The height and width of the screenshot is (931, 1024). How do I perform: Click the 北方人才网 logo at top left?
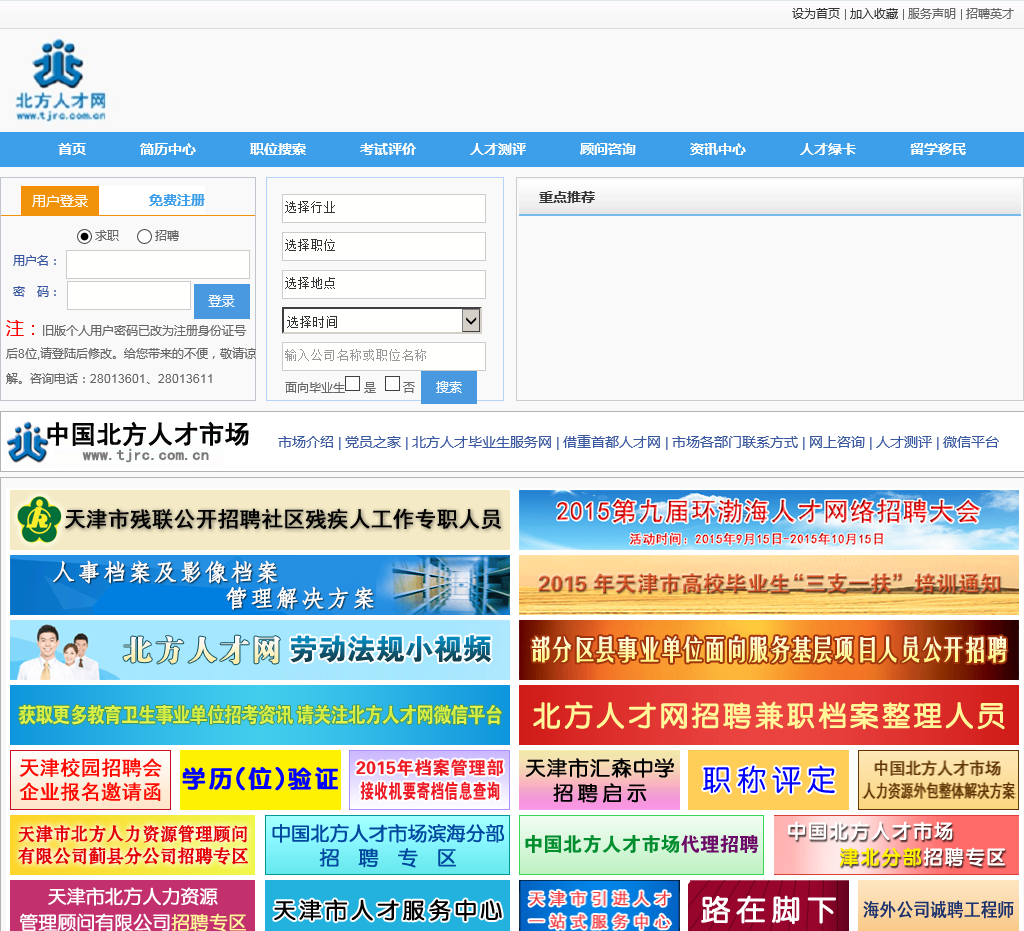click(61, 80)
